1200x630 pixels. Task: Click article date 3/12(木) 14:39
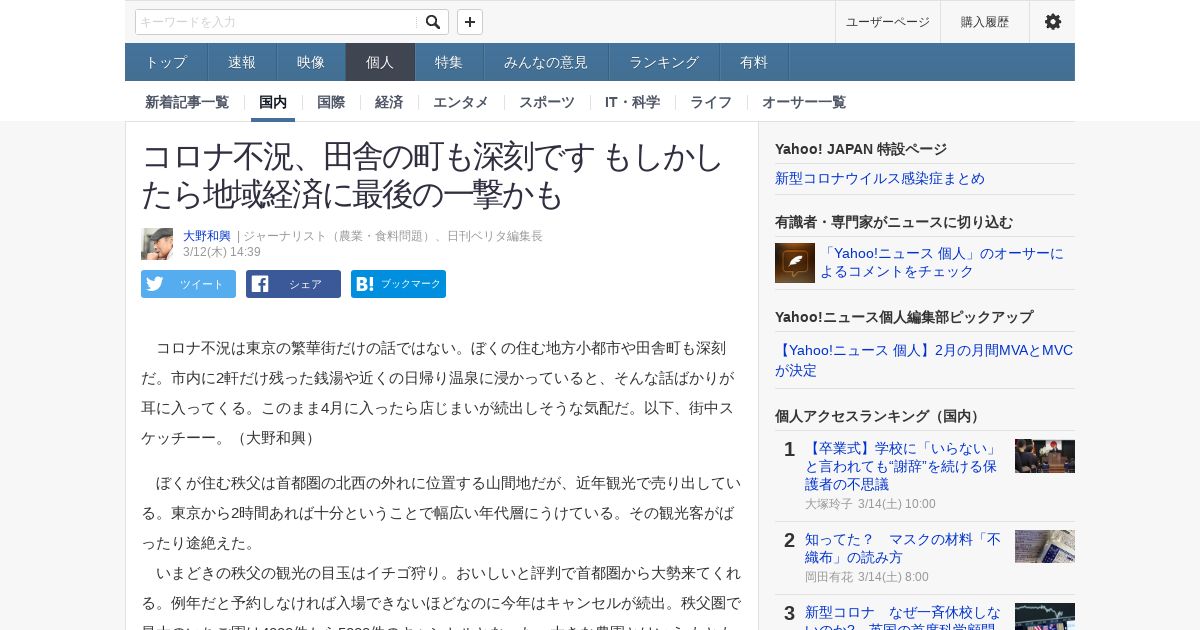pos(222,252)
